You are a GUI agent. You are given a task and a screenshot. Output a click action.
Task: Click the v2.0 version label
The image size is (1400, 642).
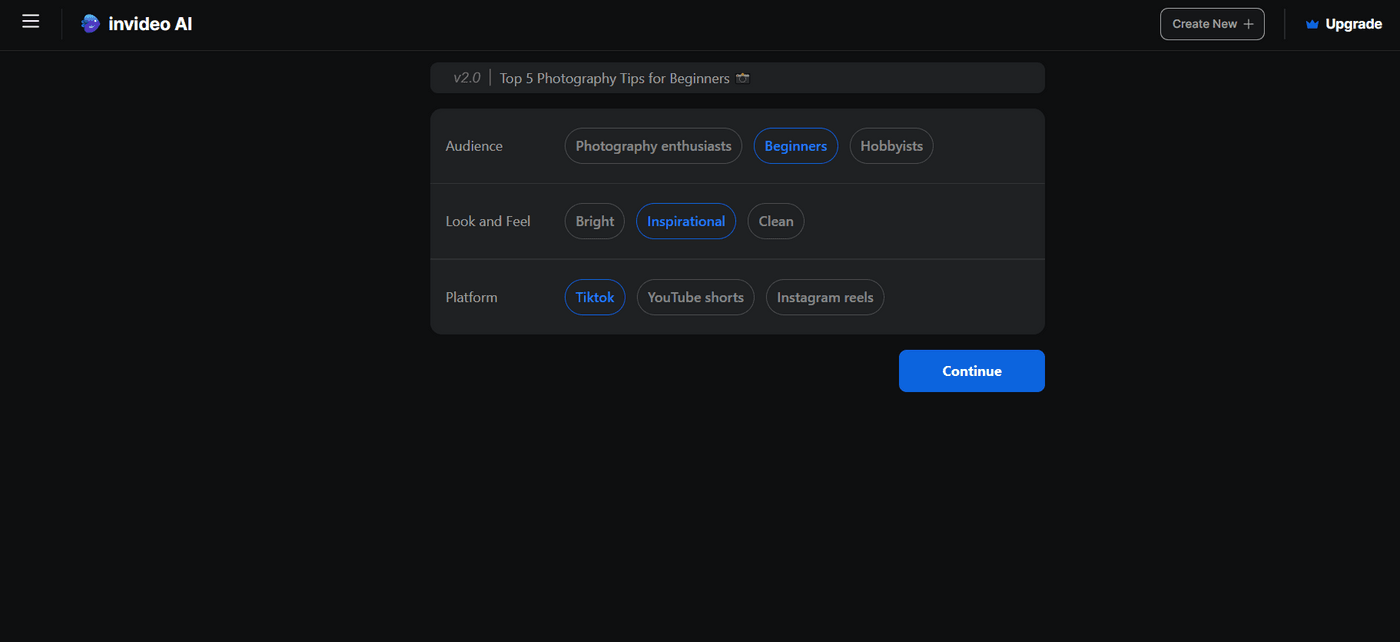pyautogui.click(x=467, y=77)
